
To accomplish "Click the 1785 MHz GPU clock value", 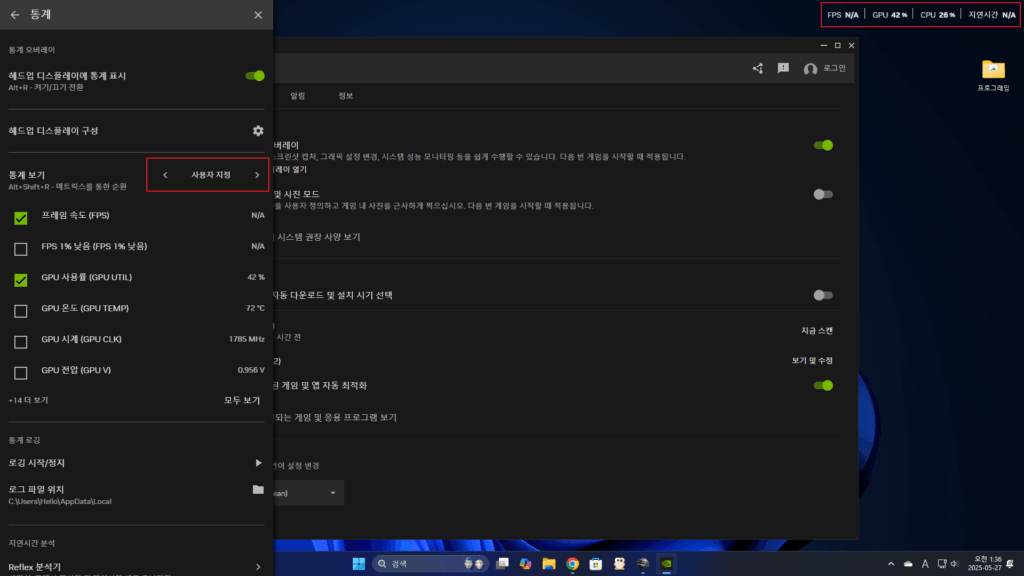I will click(x=247, y=339).
